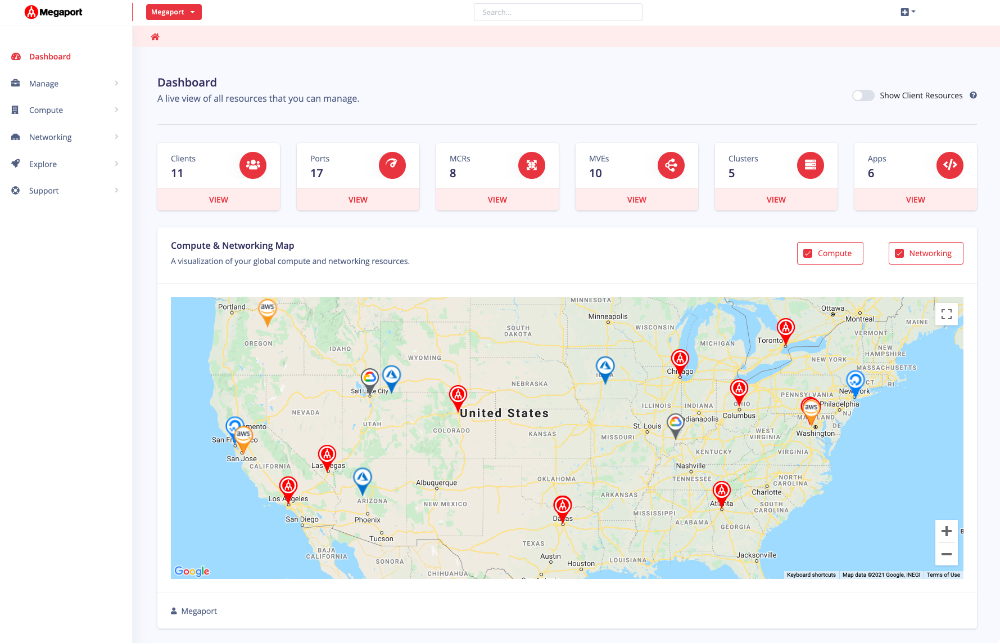Click the home breadcrumb icon
Image resolution: width=1000 pixels, height=644 pixels.
[155, 37]
